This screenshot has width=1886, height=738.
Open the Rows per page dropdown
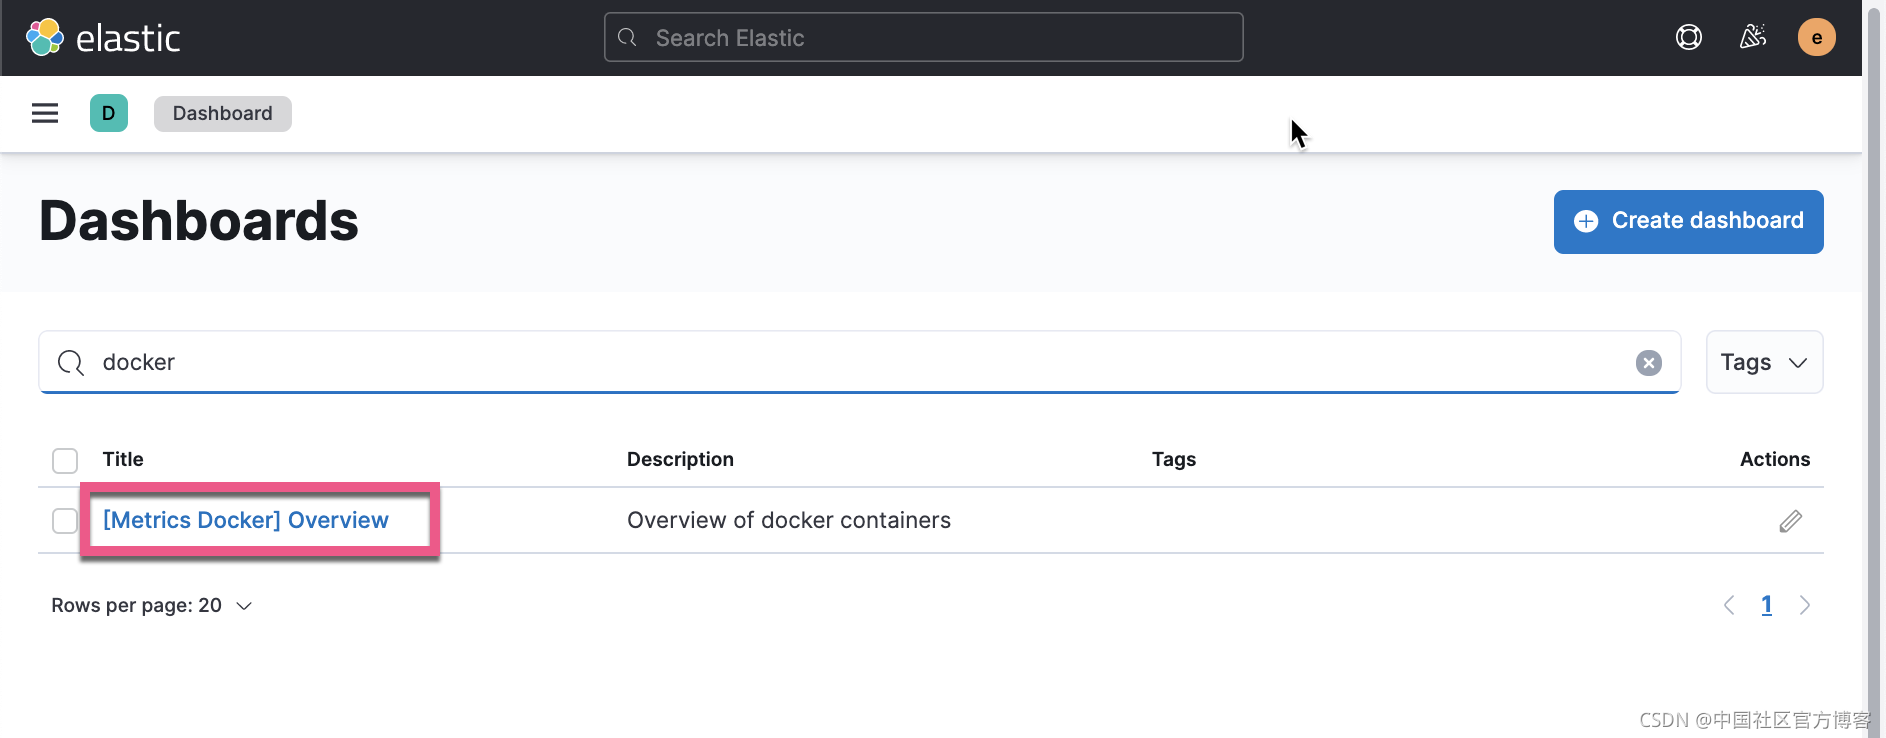click(x=152, y=606)
